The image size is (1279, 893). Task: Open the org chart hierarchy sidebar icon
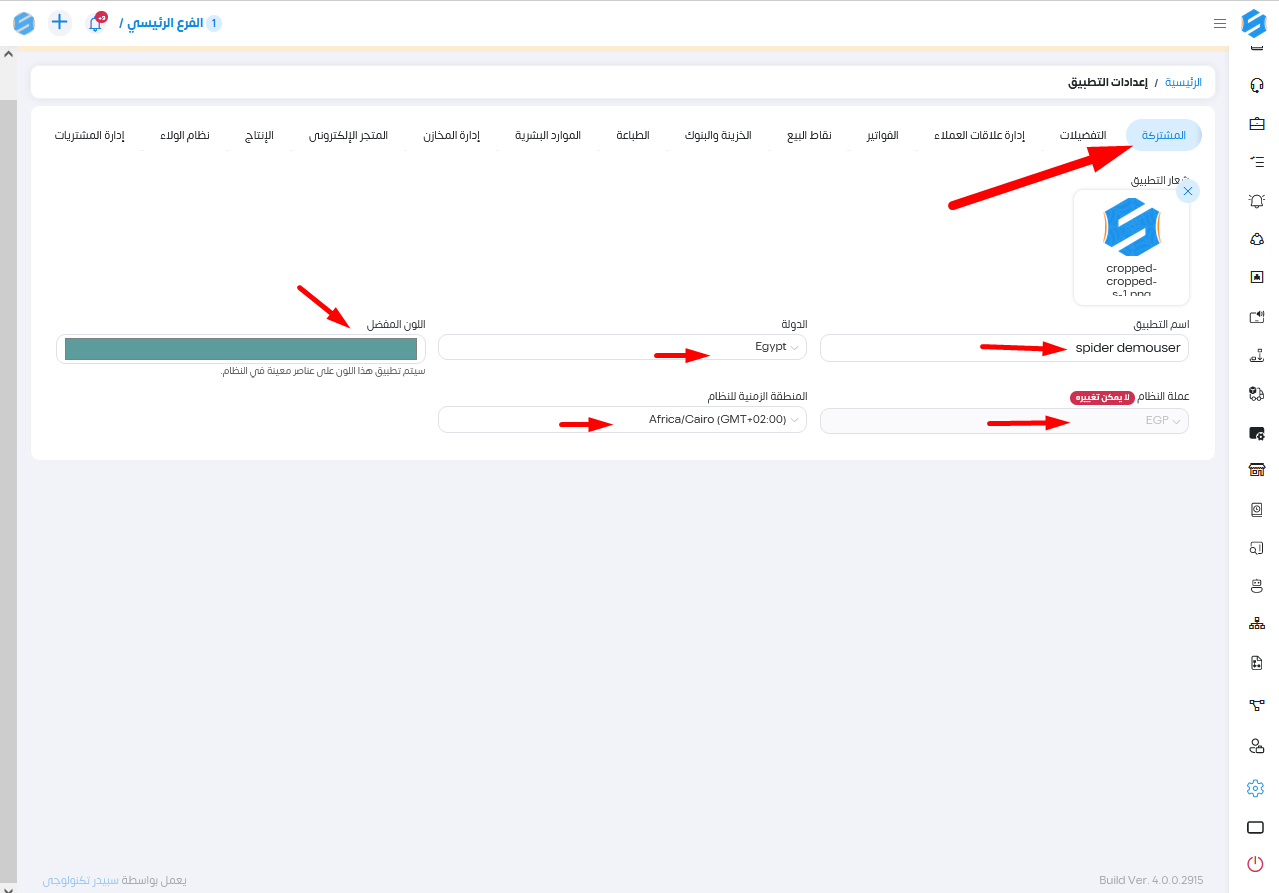coord(1256,624)
